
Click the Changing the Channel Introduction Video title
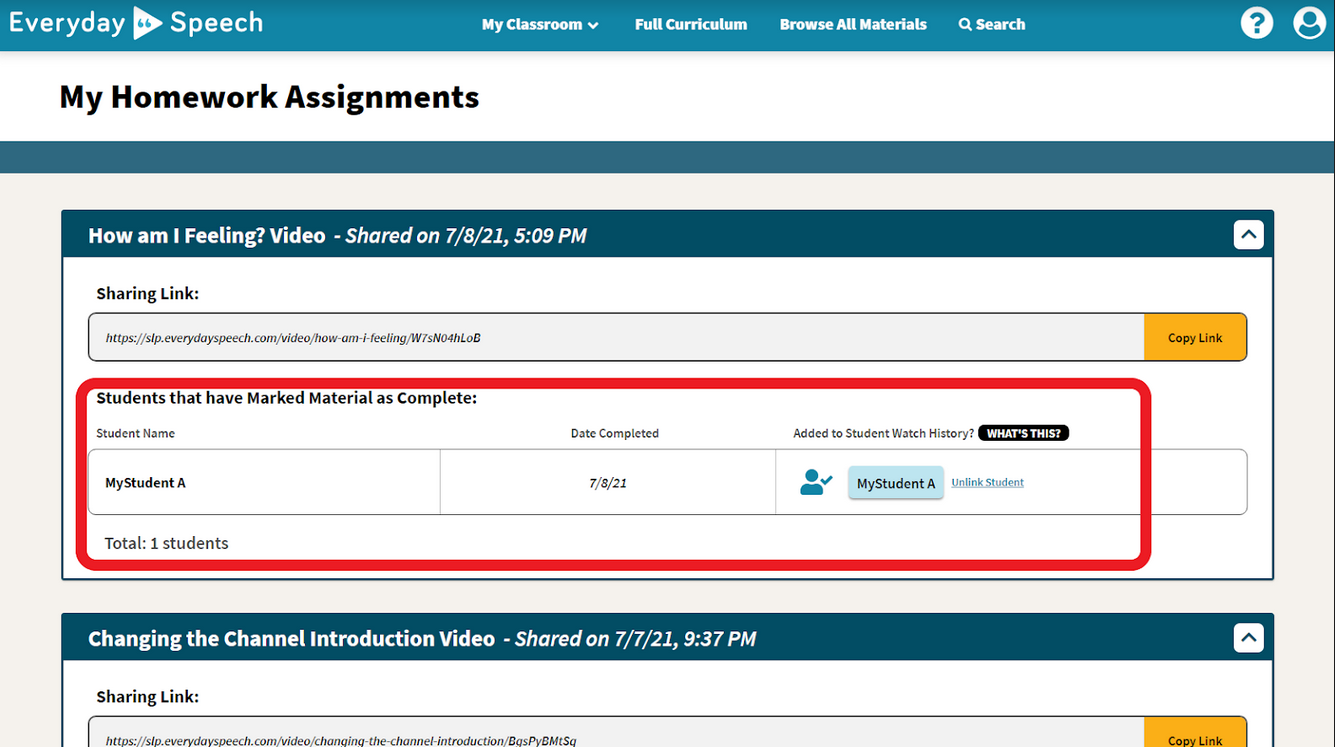(291, 639)
